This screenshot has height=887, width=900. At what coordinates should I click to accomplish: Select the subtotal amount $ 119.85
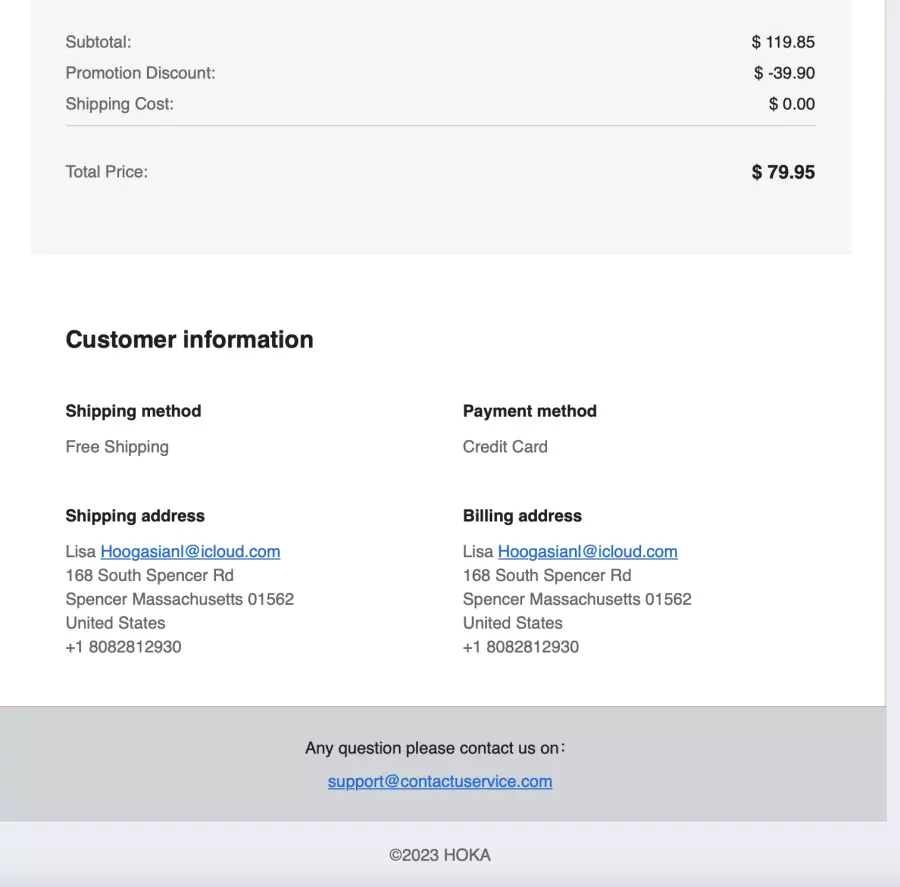pyautogui.click(x=783, y=42)
